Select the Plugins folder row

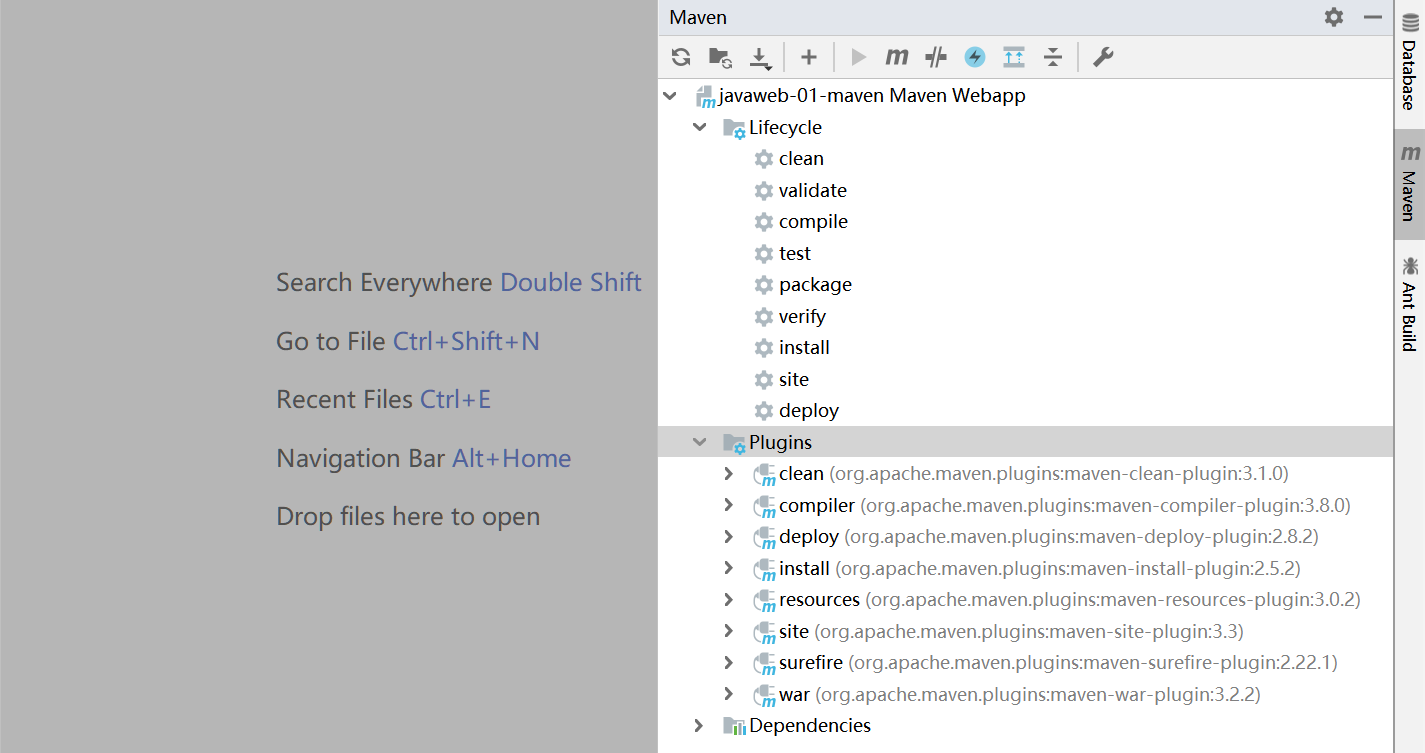(1025, 442)
